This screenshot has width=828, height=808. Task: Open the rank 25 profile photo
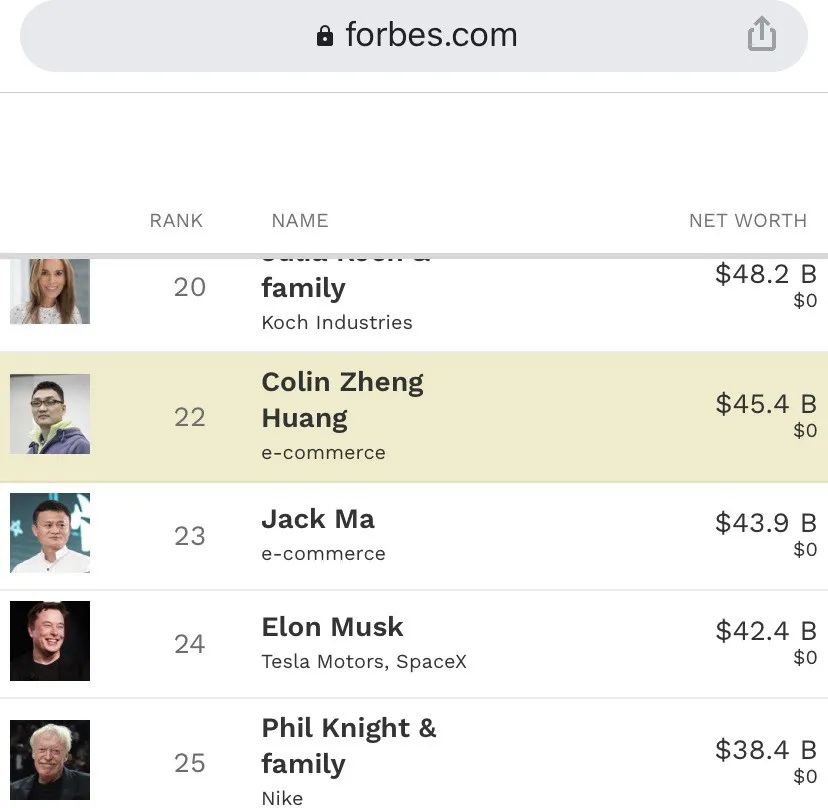point(50,759)
